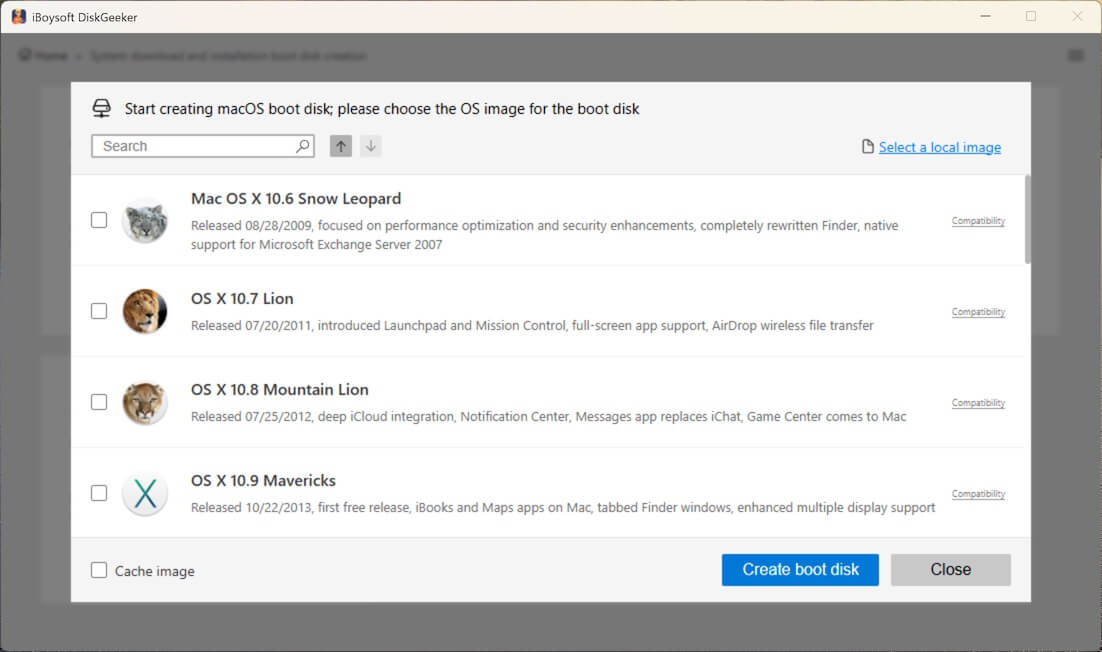Viewport: 1102px width, 652px height.
Task: Click the search magnifier icon
Action: [x=303, y=146]
